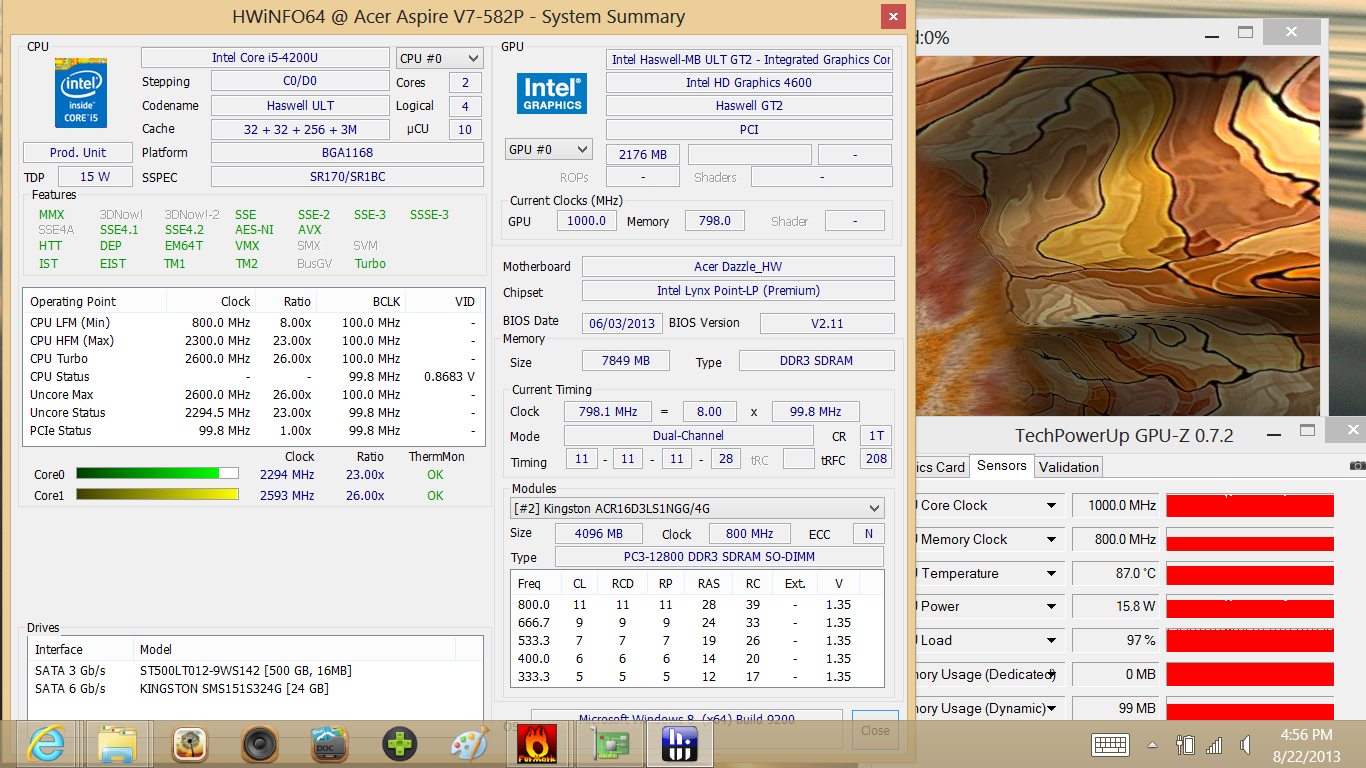Click the Intel Graphics logo
Viewport: 1366px width, 768px height.
click(x=551, y=93)
